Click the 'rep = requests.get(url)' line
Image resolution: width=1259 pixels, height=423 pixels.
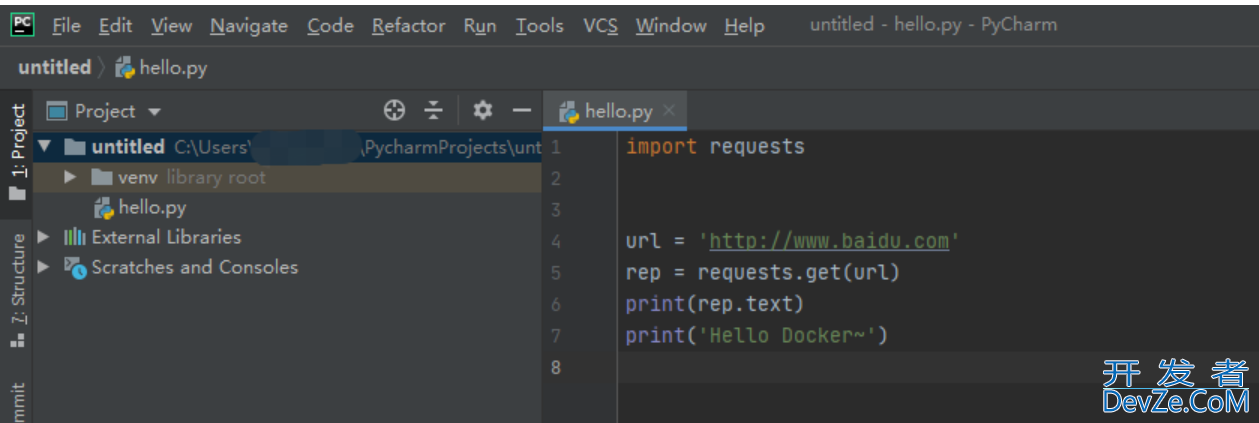pos(763,272)
